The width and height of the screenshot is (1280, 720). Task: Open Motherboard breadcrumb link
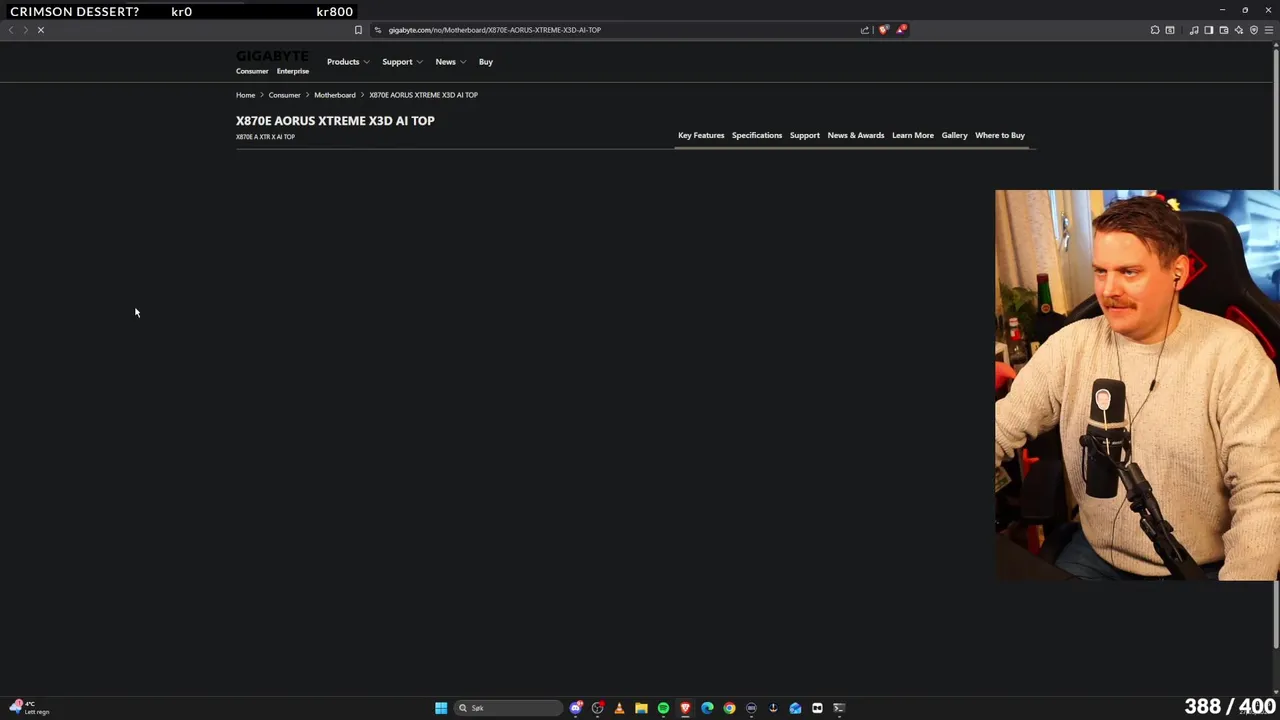coord(335,95)
